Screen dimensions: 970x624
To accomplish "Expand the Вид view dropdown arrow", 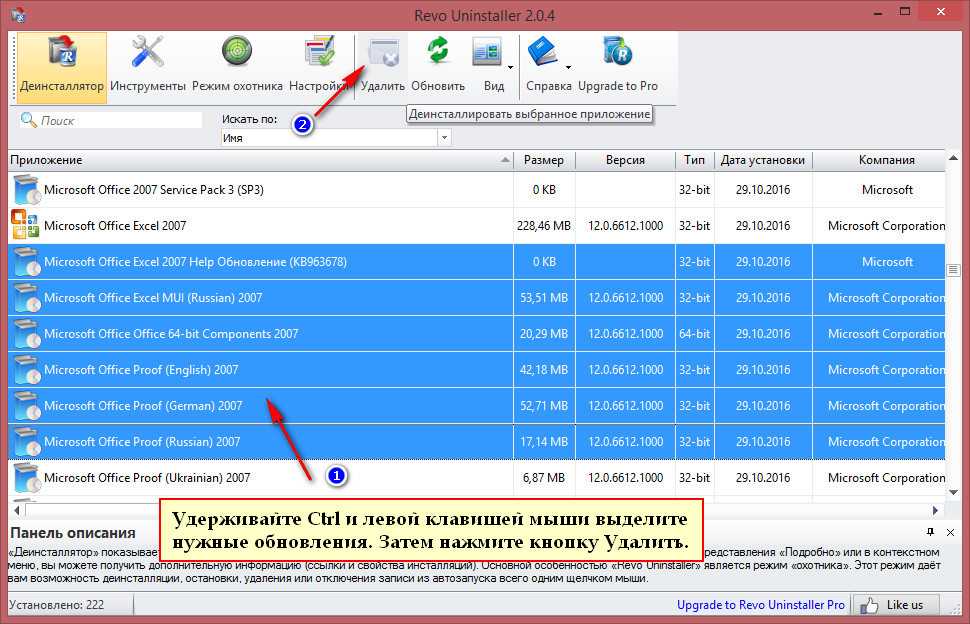I will coord(511,68).
